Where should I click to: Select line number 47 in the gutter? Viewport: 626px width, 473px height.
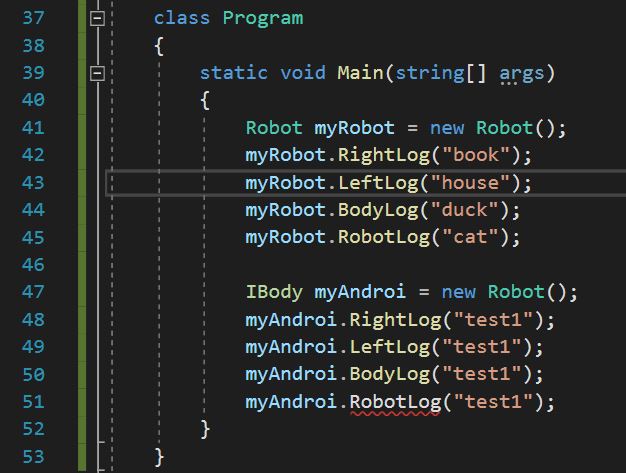(32, 292)
